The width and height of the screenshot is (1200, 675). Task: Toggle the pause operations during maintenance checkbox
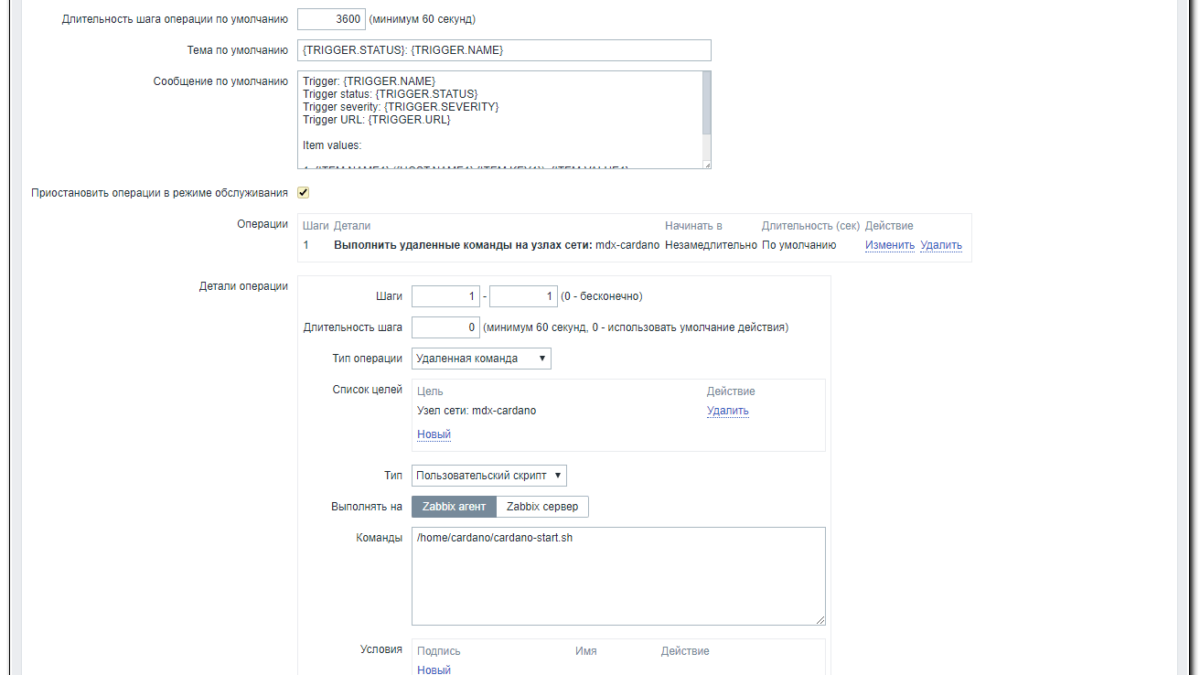pyautogui.click(x=303, y=192)
